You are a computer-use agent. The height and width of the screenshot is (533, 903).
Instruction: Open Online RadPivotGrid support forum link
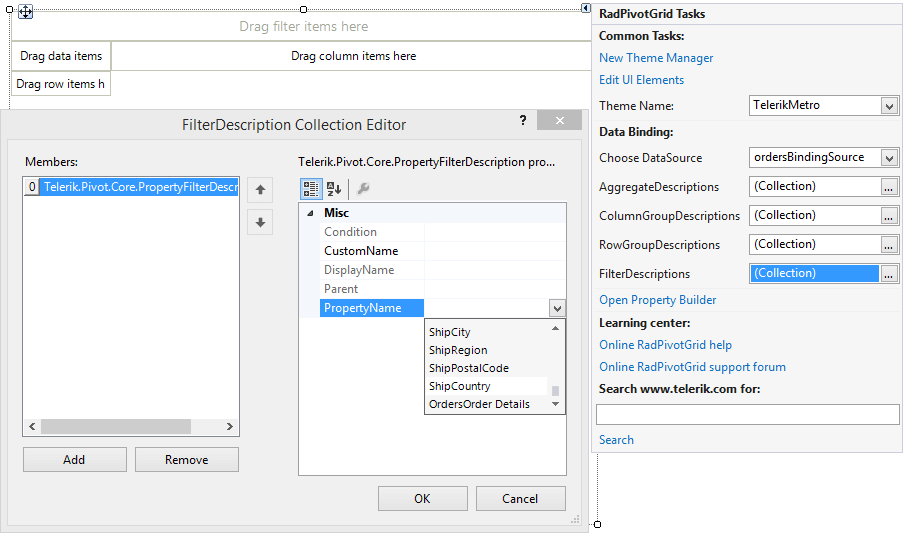pos(692,367)
